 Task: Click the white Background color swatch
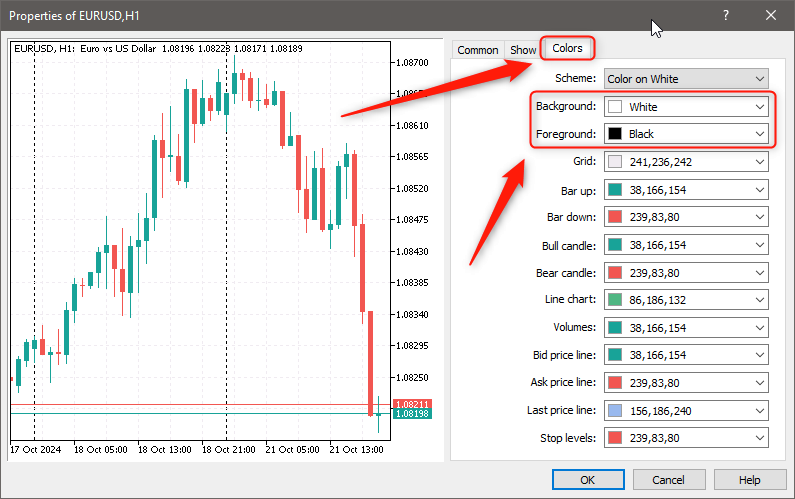(x=615, y=106)
